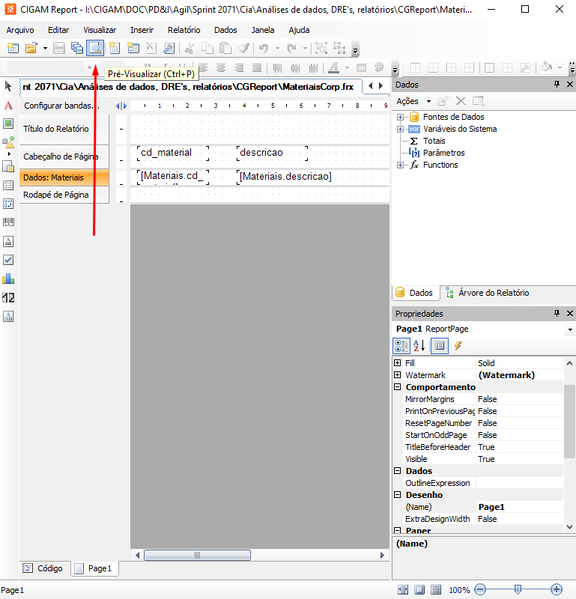Add a new report page

point(114,48)
